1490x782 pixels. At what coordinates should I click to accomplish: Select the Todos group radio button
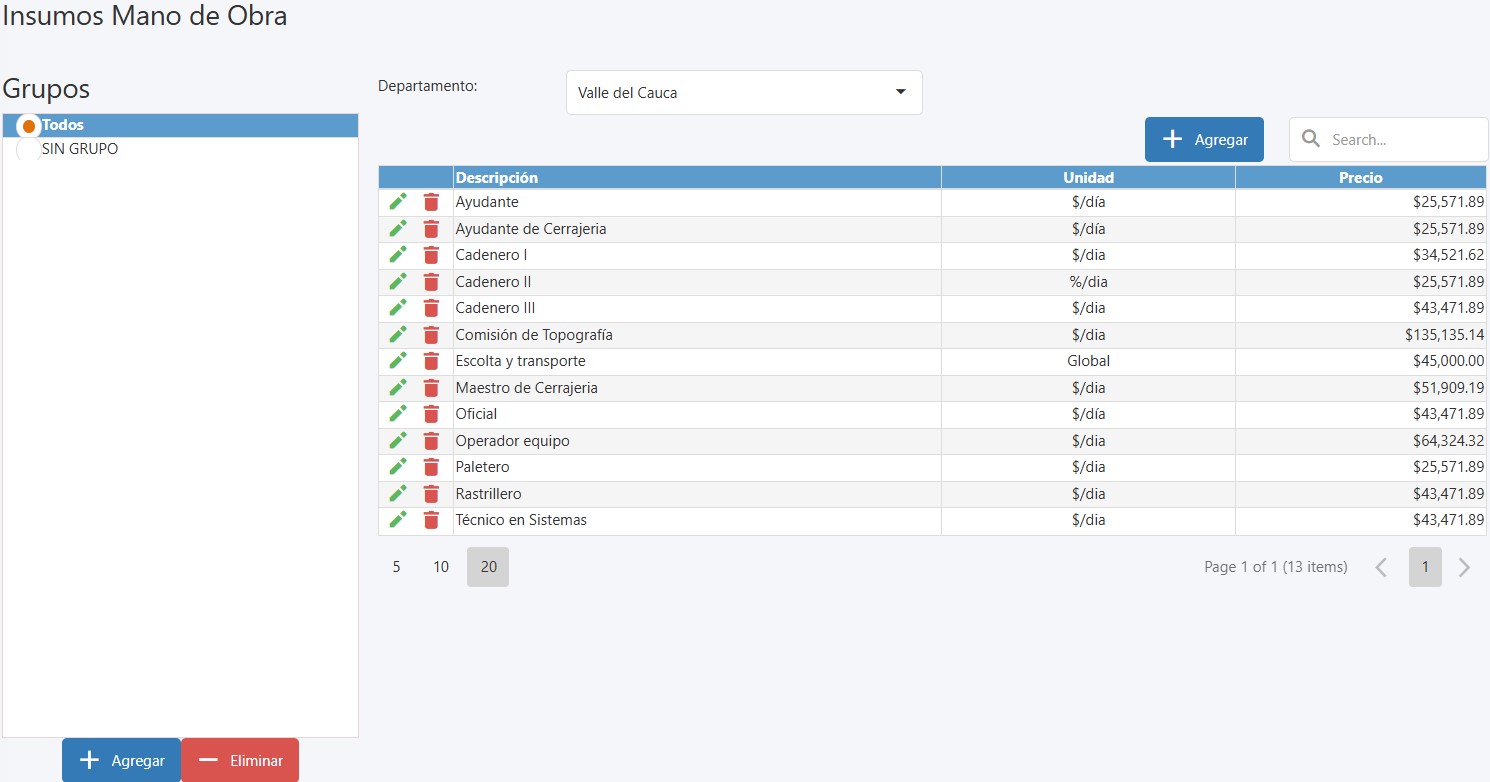(29, 126)
